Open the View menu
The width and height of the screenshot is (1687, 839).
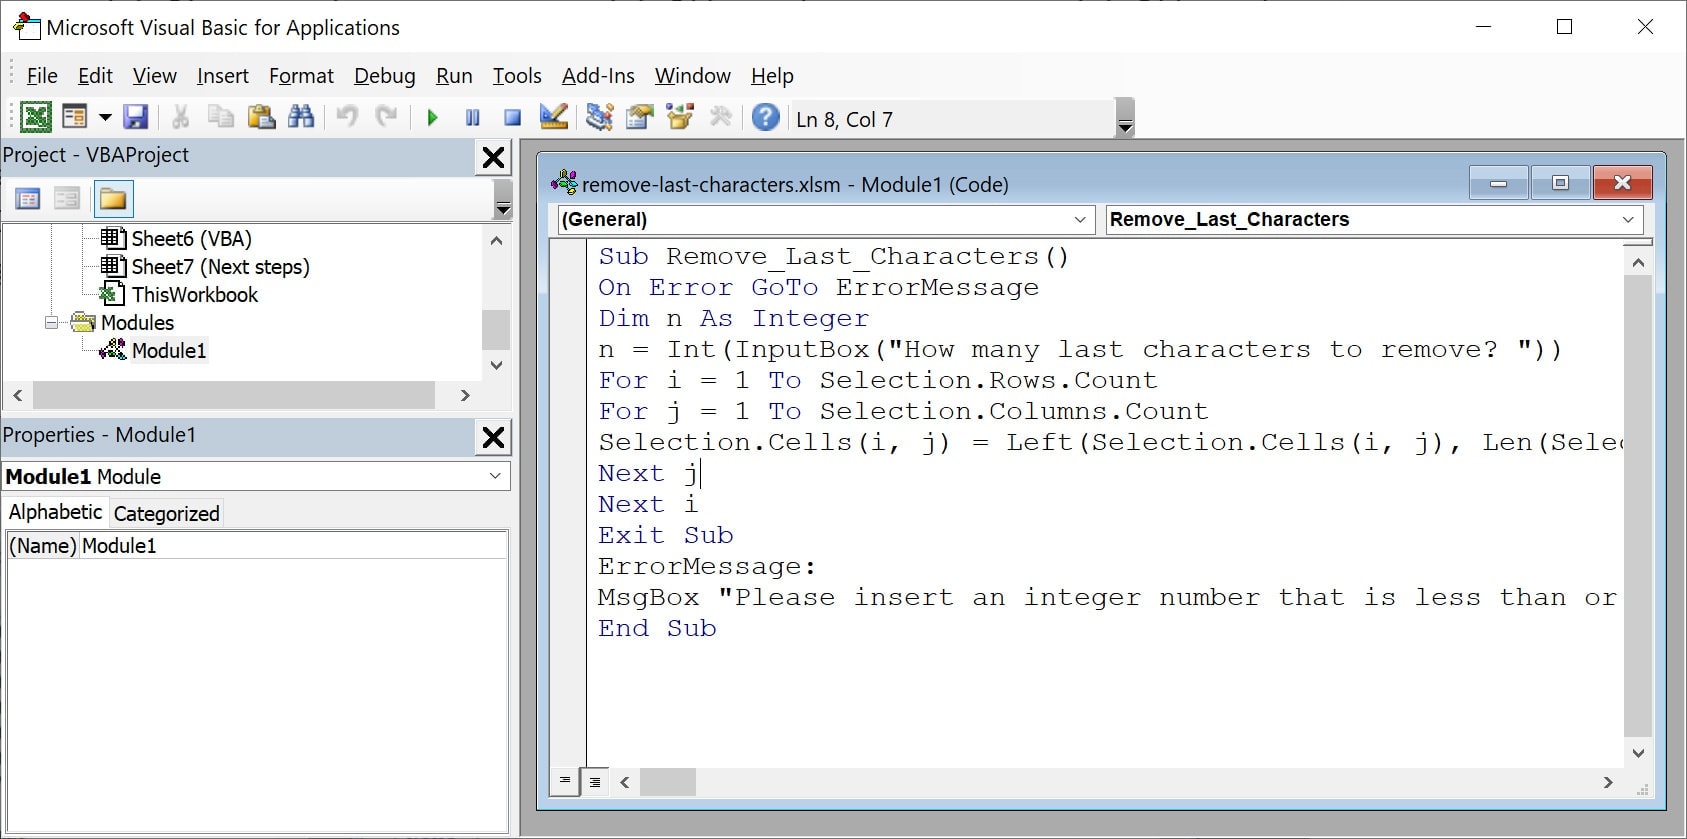155,76
